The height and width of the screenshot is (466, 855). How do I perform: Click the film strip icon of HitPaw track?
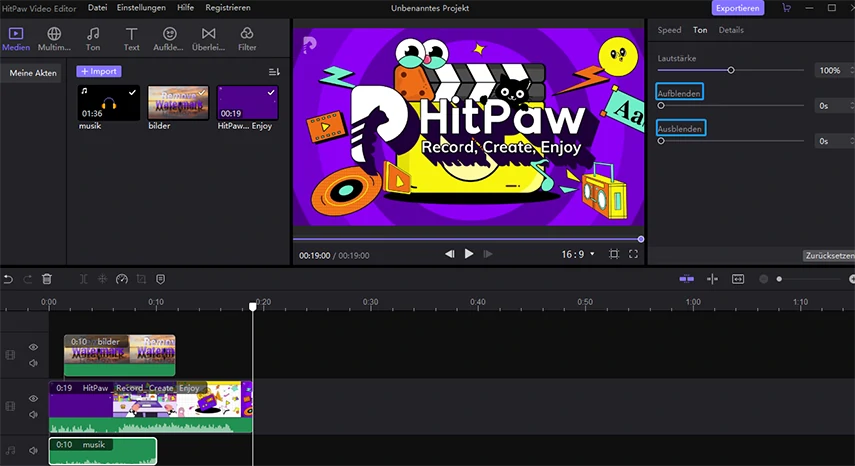10,407
